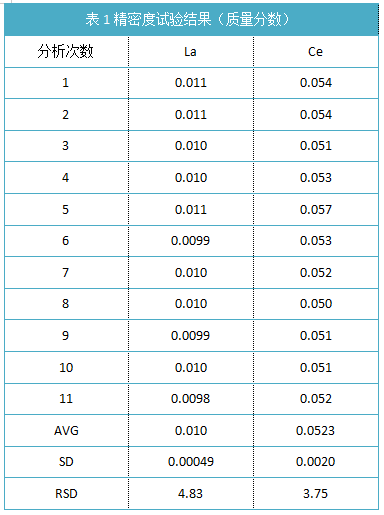Click Ce value 0.053 in row 4
384x515 pixels.
[x=316, y=178]
